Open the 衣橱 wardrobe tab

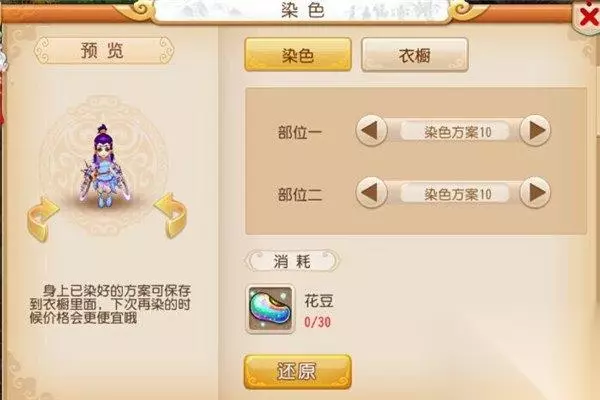point(415,55)
